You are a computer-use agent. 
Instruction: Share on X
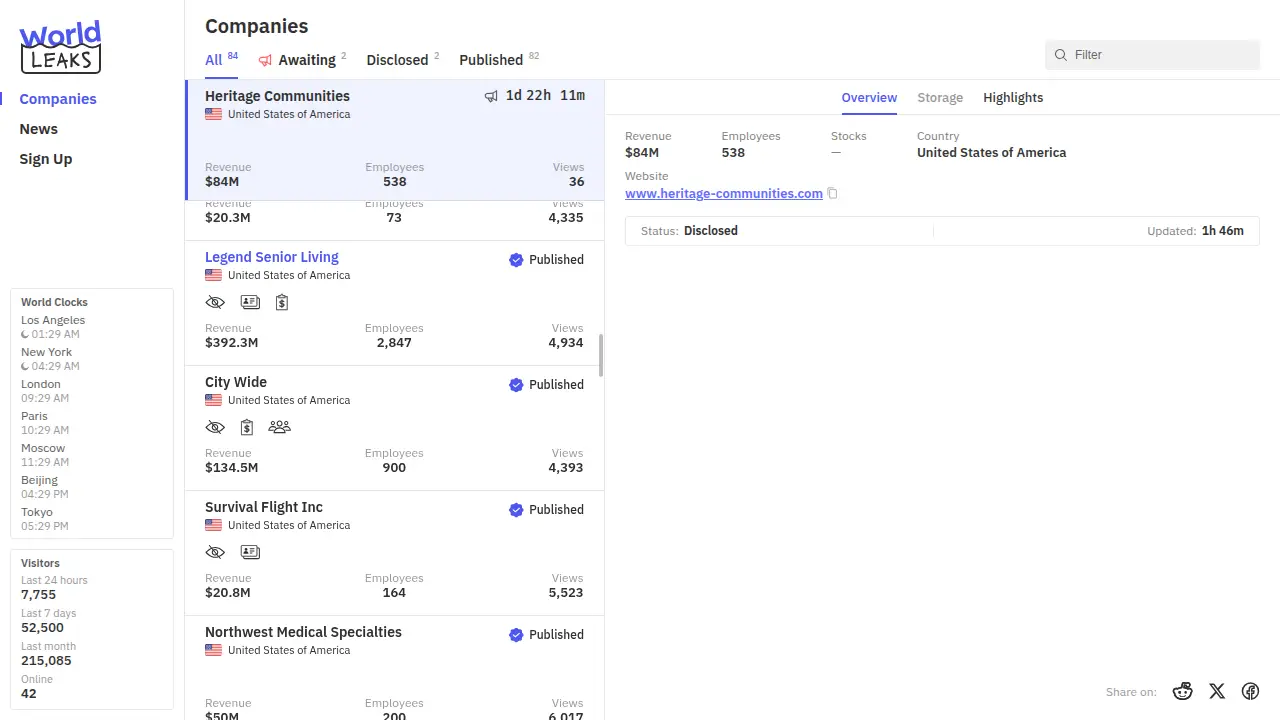1217,691
